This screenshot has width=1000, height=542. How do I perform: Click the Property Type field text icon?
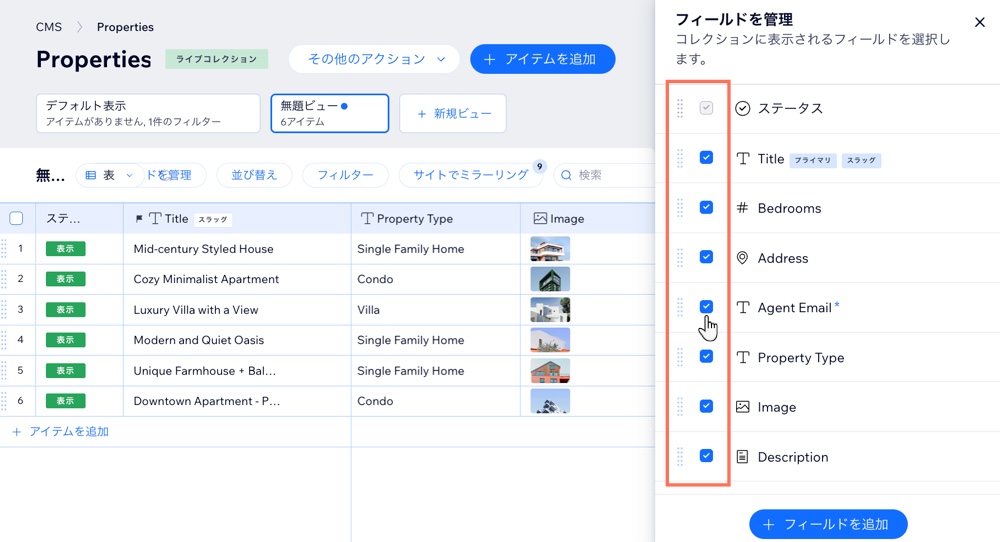742,357
